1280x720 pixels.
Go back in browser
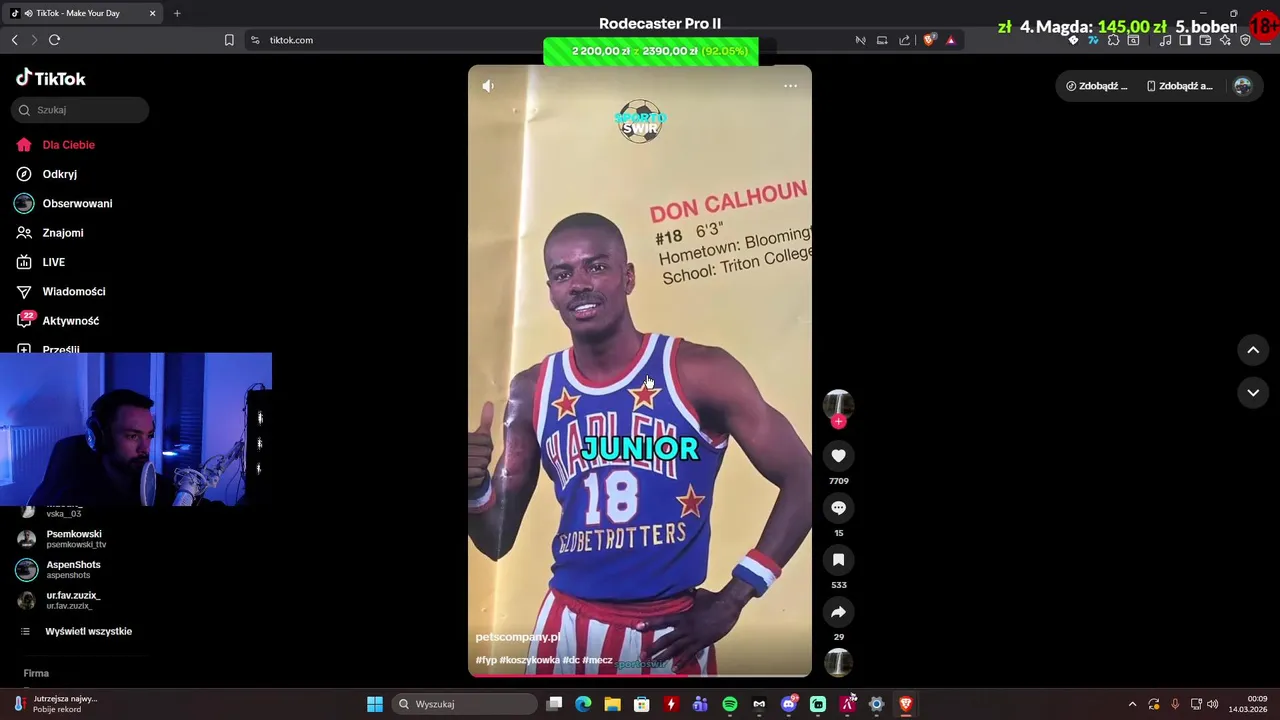pyautogui.click(x=14, y=40)
